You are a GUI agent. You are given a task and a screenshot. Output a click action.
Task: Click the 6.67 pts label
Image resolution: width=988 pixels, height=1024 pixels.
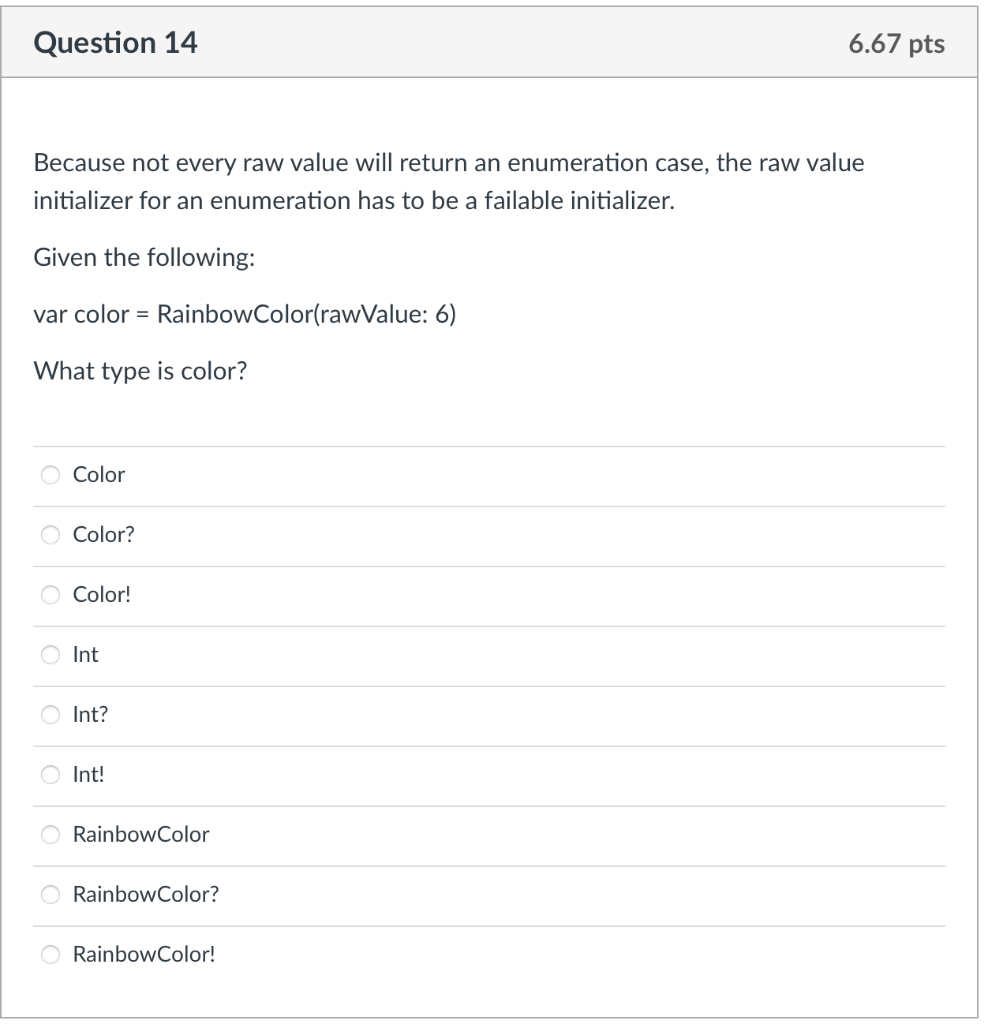899,43
